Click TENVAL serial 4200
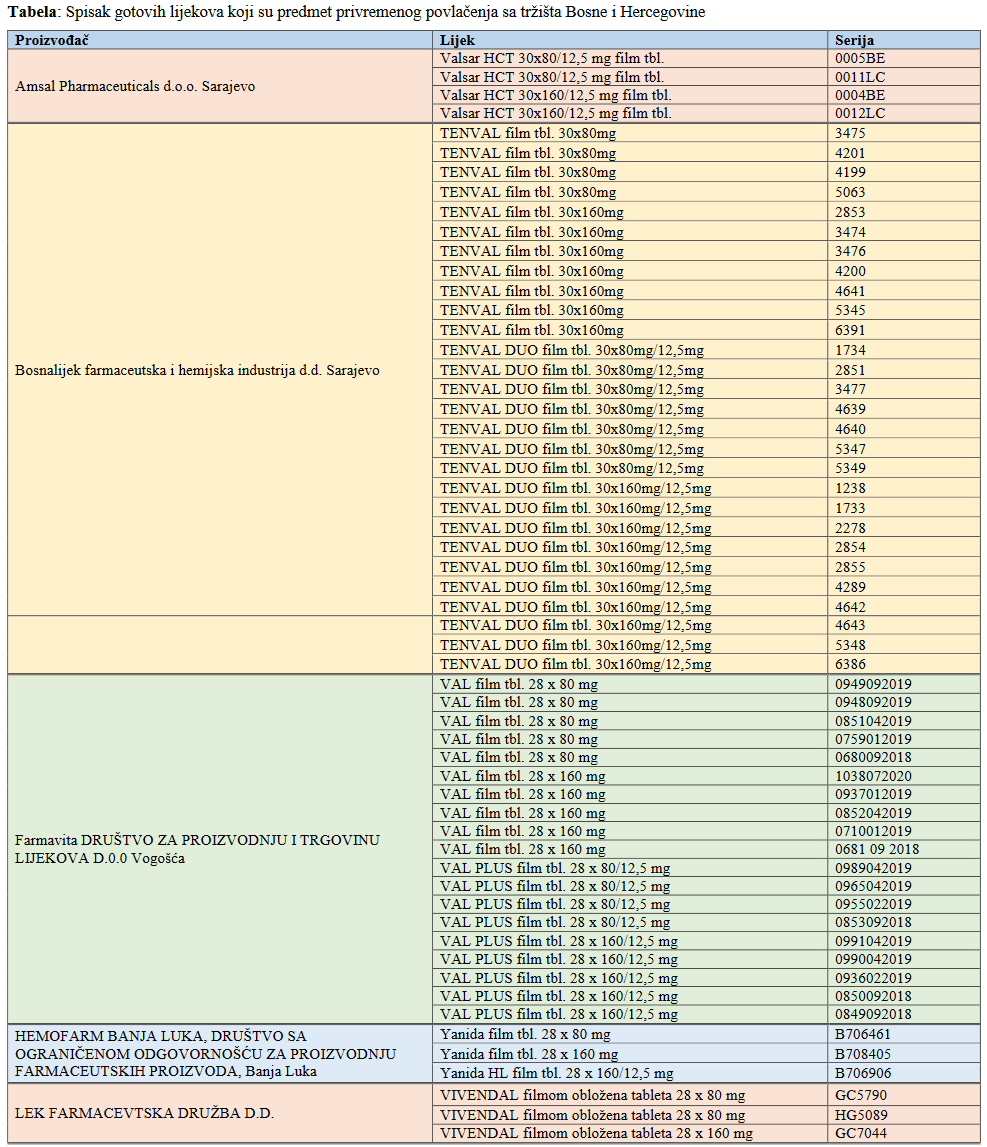Viewport: 987px width, 1147px height. [850, 271]
